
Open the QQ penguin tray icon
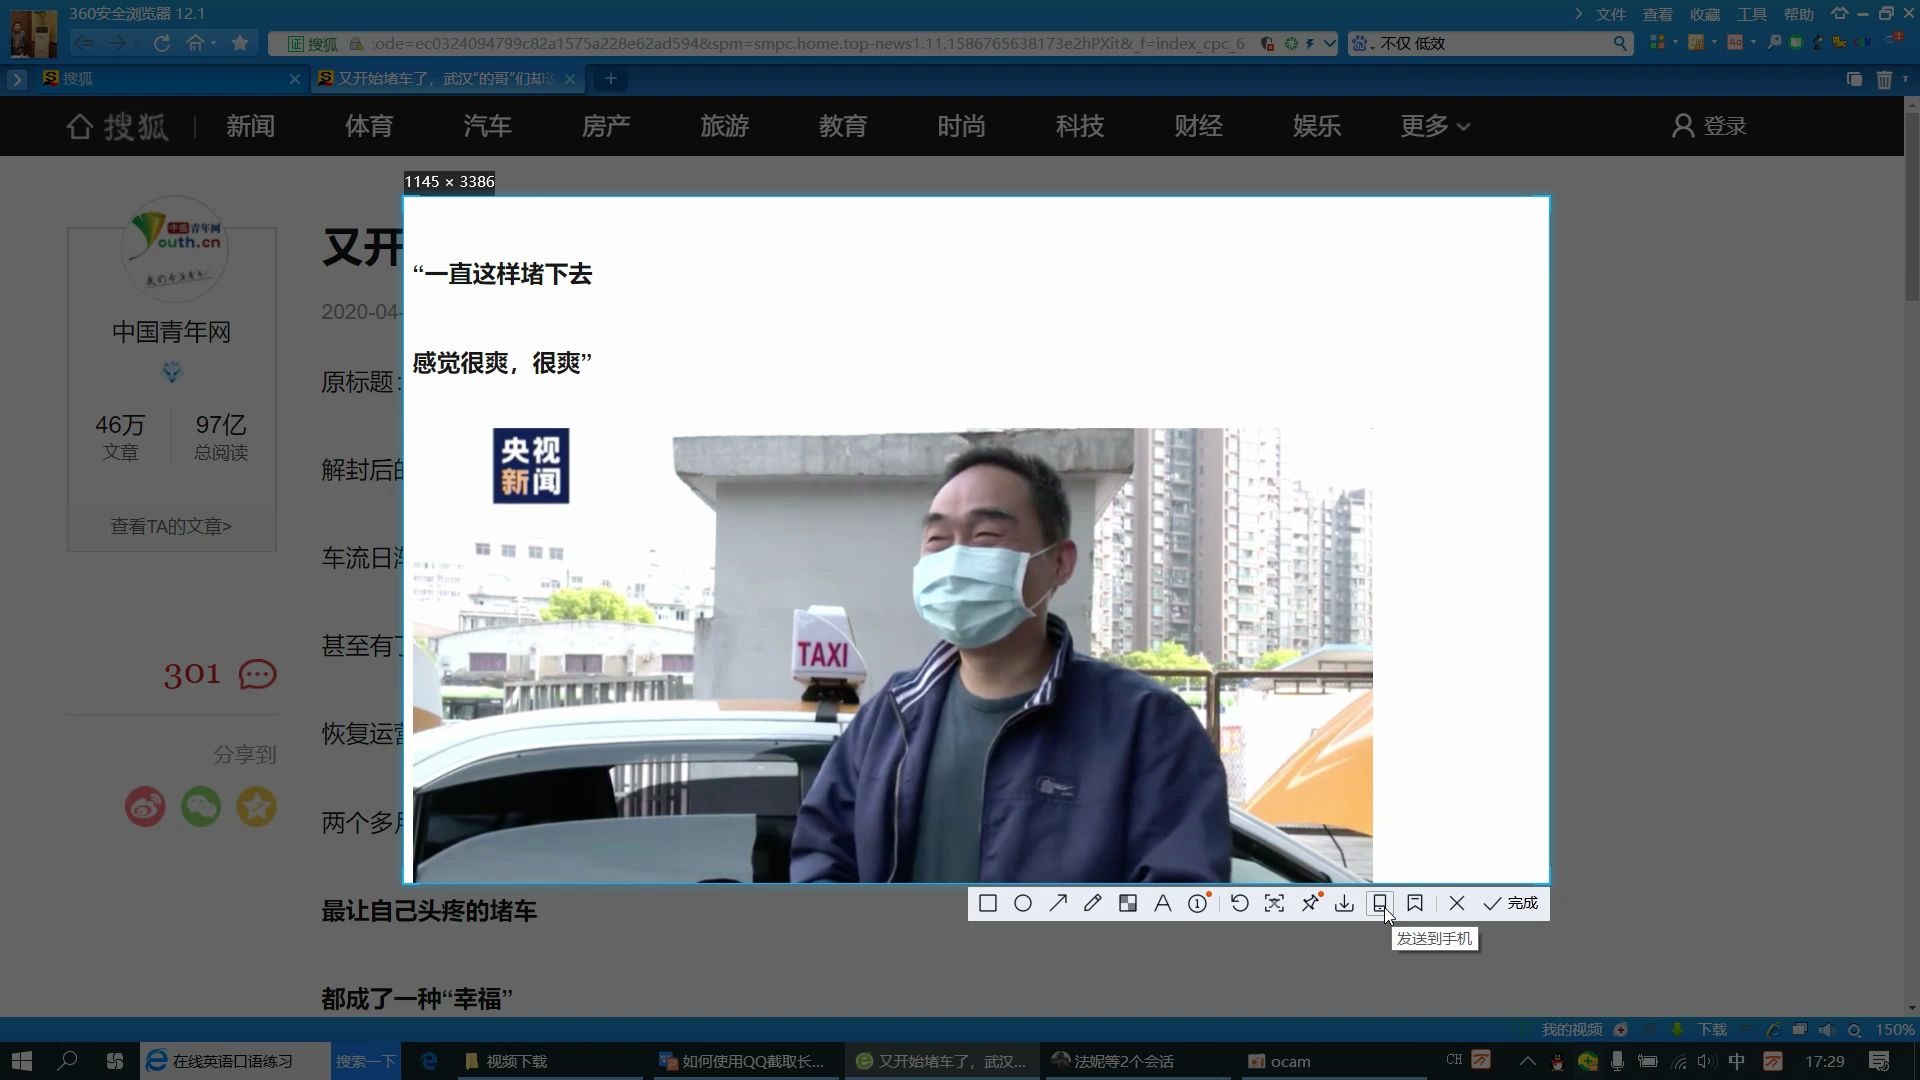coord(1557,1062)
